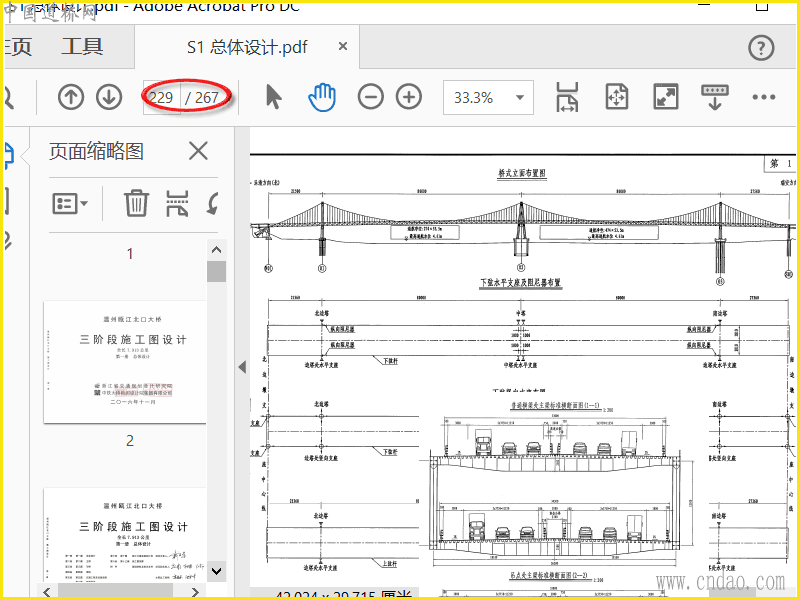Viewport: 800px width, 600px height.
Task: Open thumbnail options menu dropdown
Action: point(70,204)
